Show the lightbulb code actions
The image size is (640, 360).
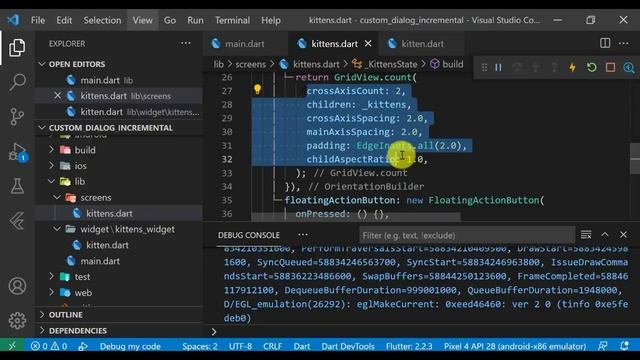click(257, 89)
